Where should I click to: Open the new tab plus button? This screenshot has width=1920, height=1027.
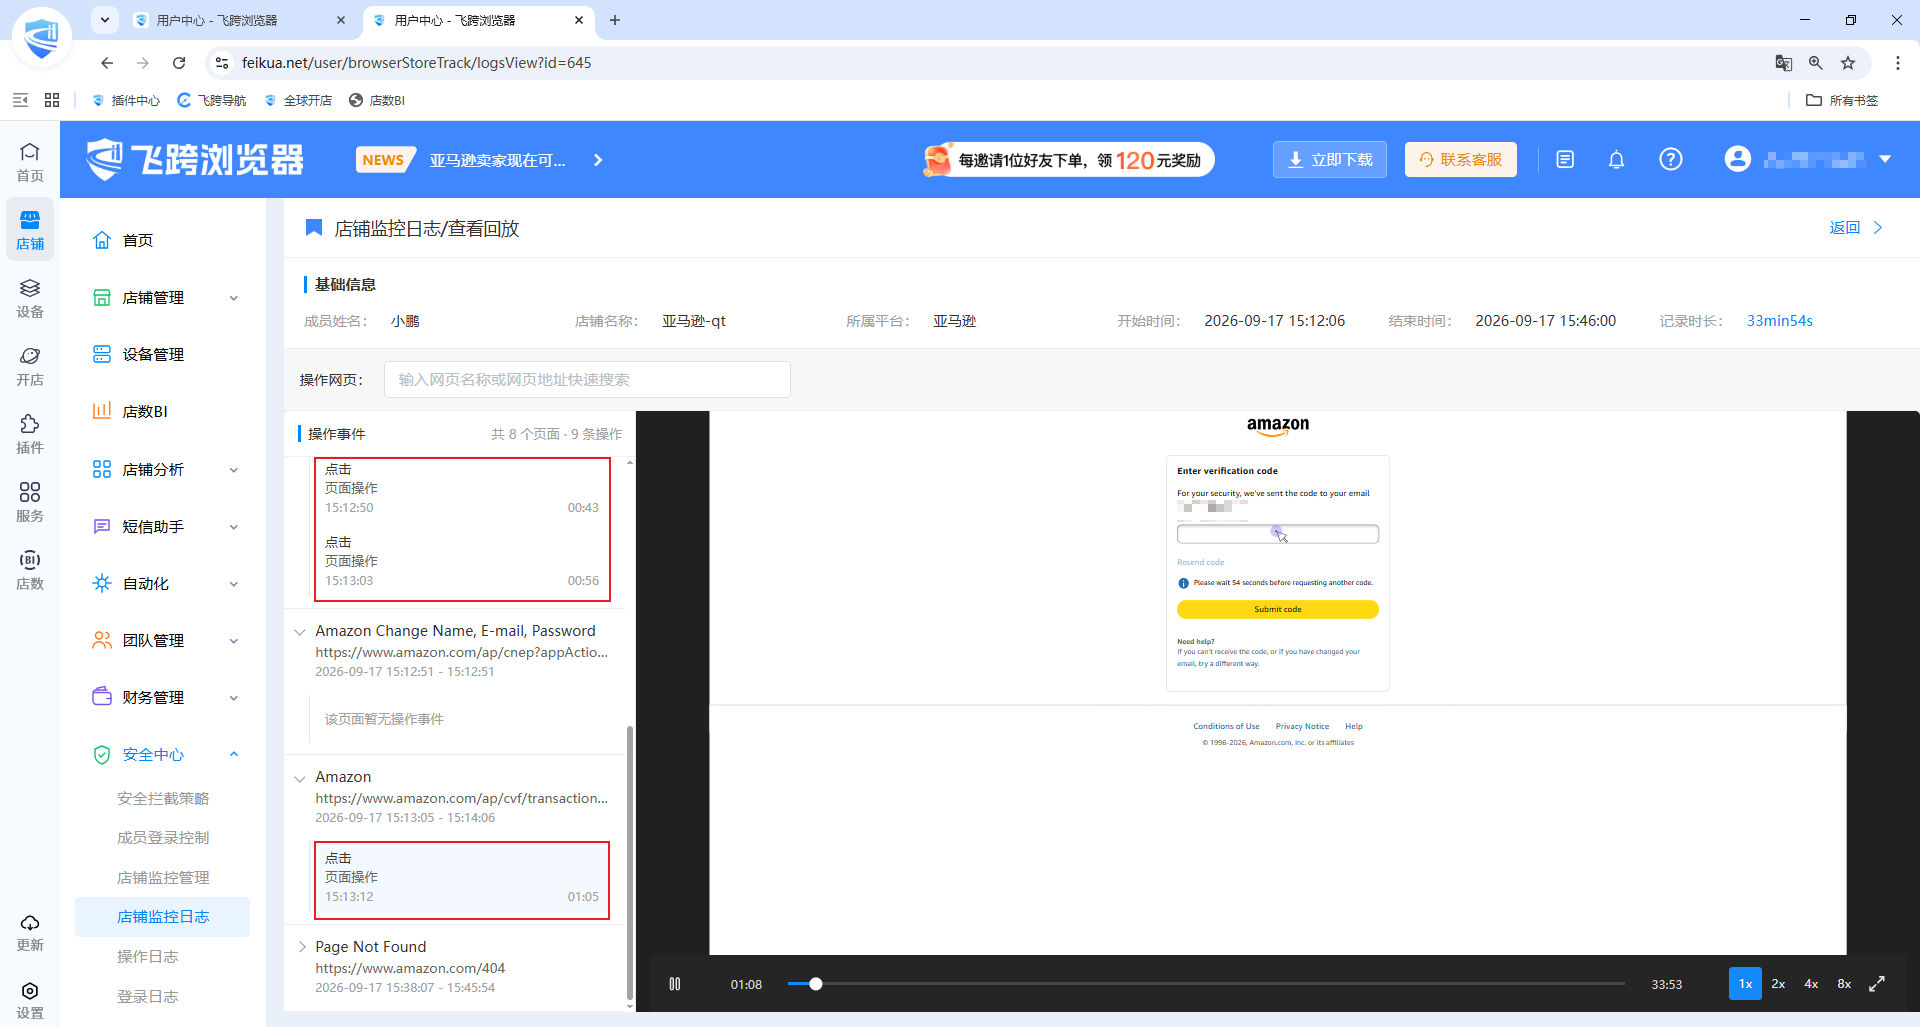(x=615, y=20)
